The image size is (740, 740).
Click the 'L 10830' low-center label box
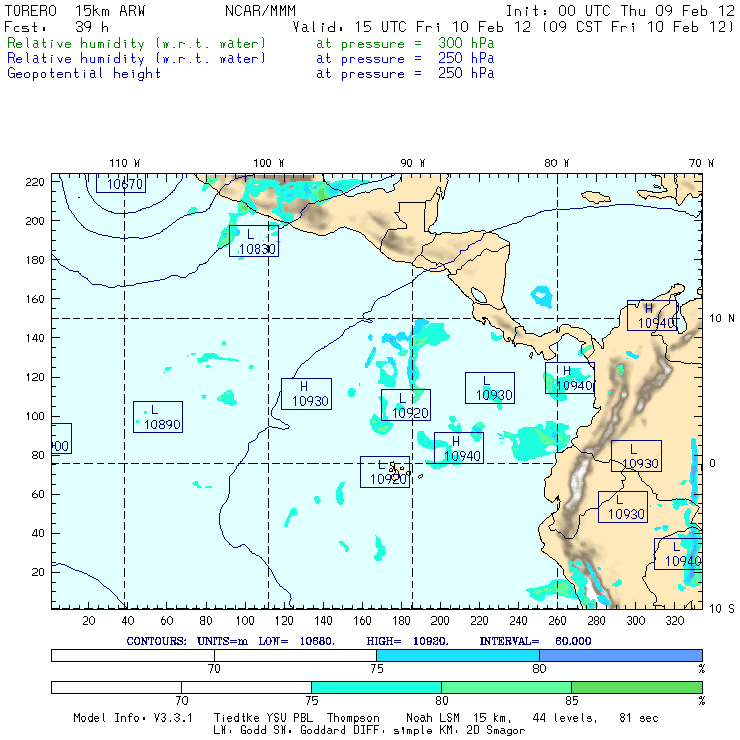click(x=254, y=241)
